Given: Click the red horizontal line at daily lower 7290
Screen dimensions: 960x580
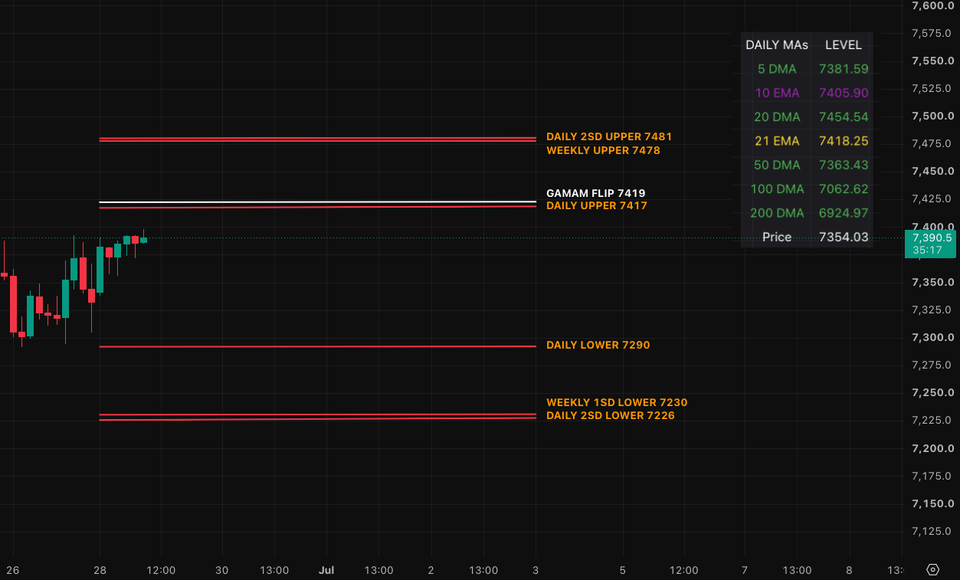Looking at the screenshot, I should click(x=318, y=347).
